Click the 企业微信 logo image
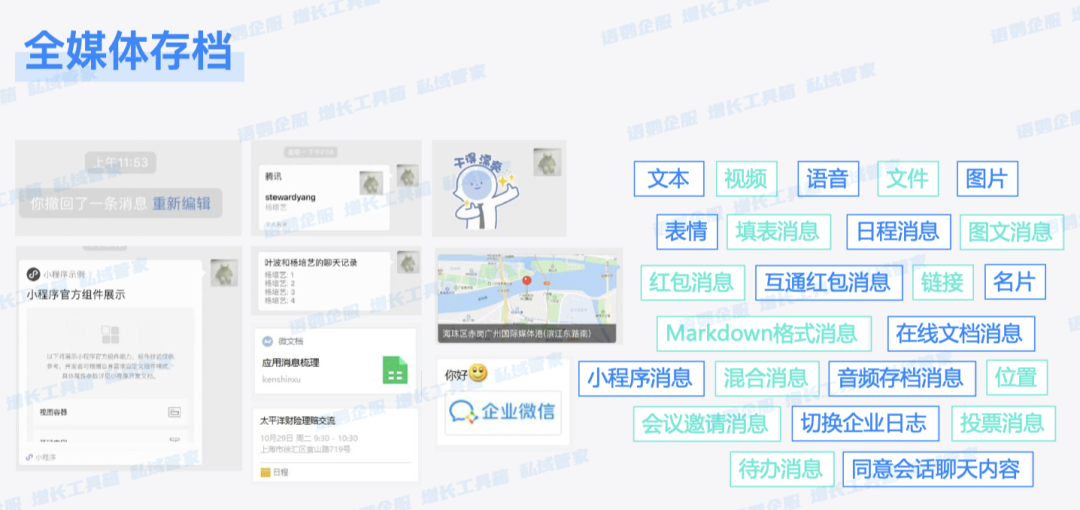The image size is (1080, 510). [x=502, y=412]
